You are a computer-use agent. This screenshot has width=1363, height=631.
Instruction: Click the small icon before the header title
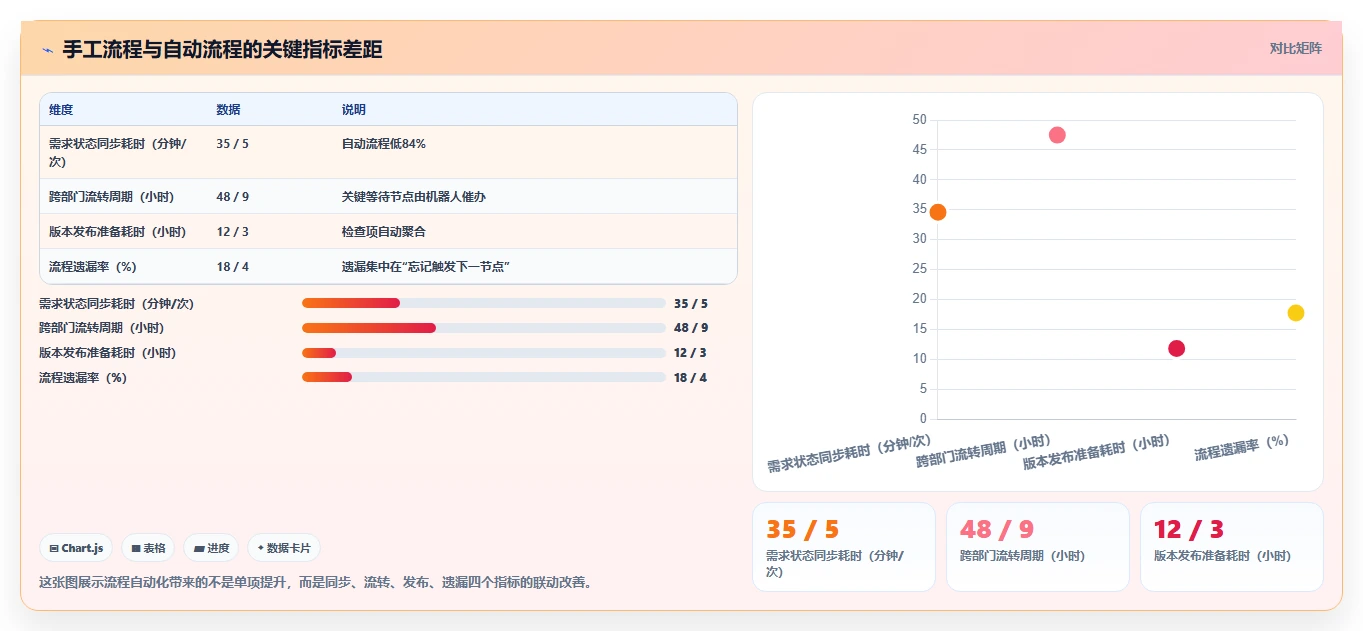pos(47,50)
